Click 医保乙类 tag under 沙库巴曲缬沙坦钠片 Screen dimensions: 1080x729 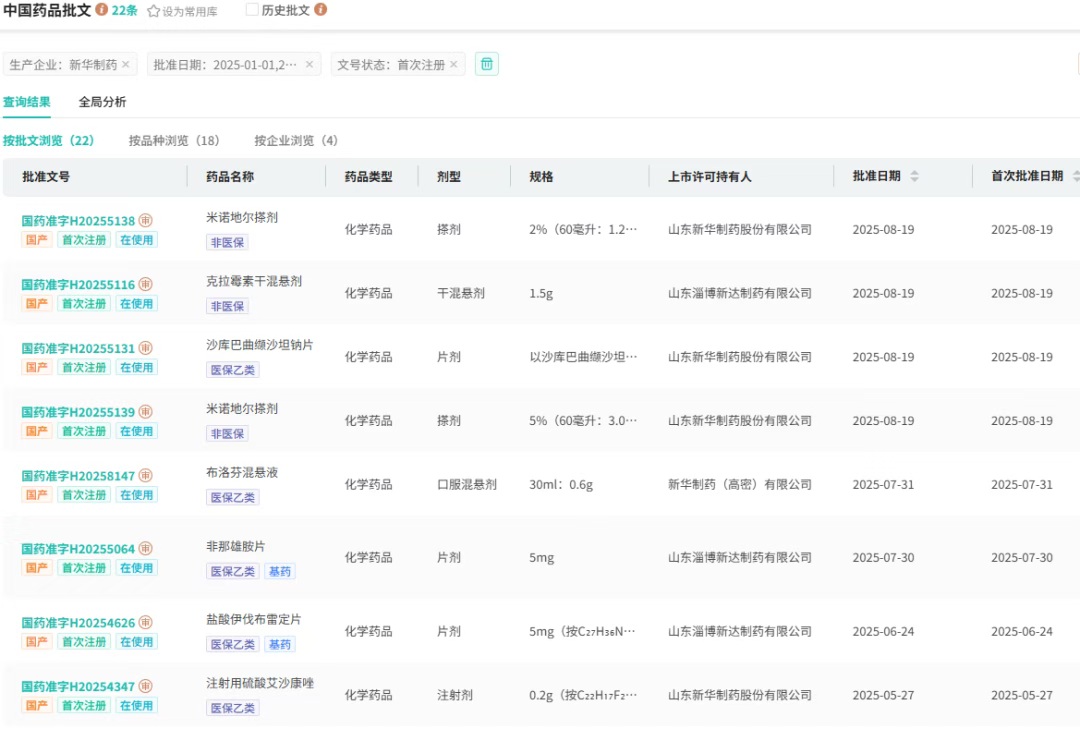pyautogui.click(x=232, y=370)
